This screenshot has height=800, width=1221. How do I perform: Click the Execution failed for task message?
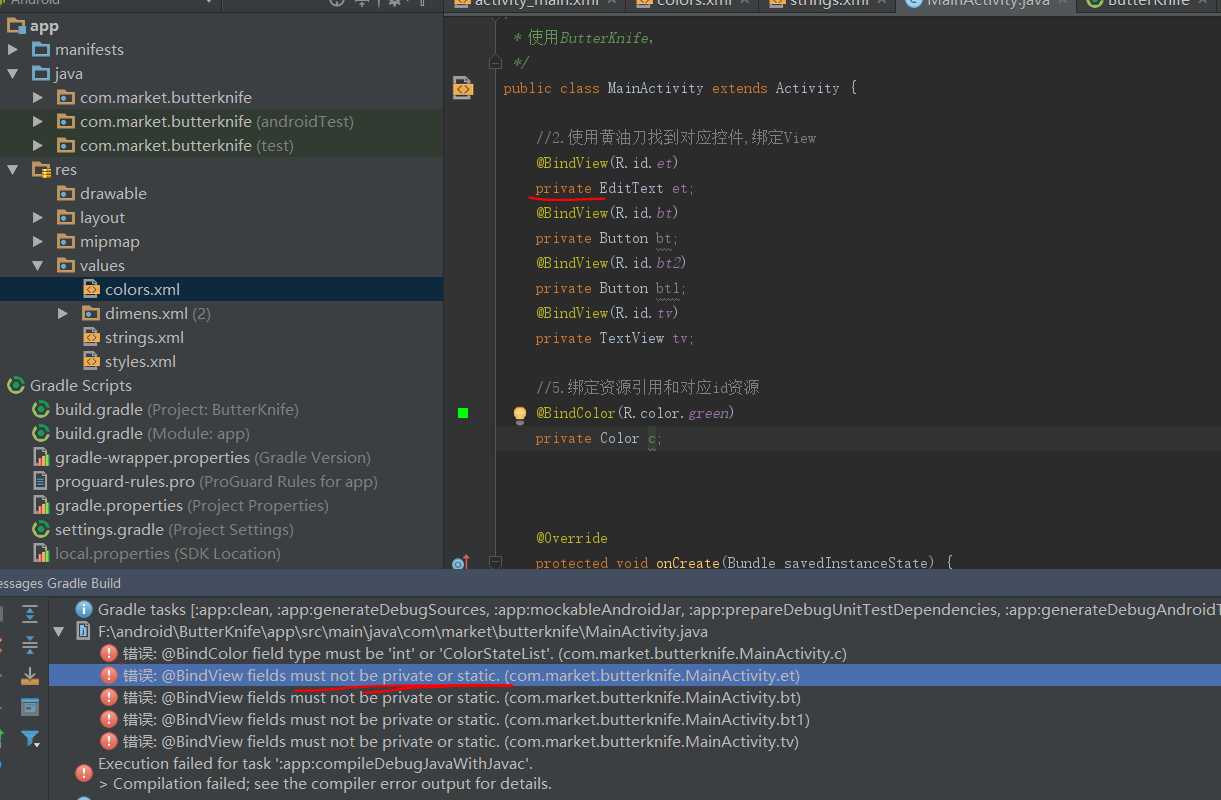[315, 763]
